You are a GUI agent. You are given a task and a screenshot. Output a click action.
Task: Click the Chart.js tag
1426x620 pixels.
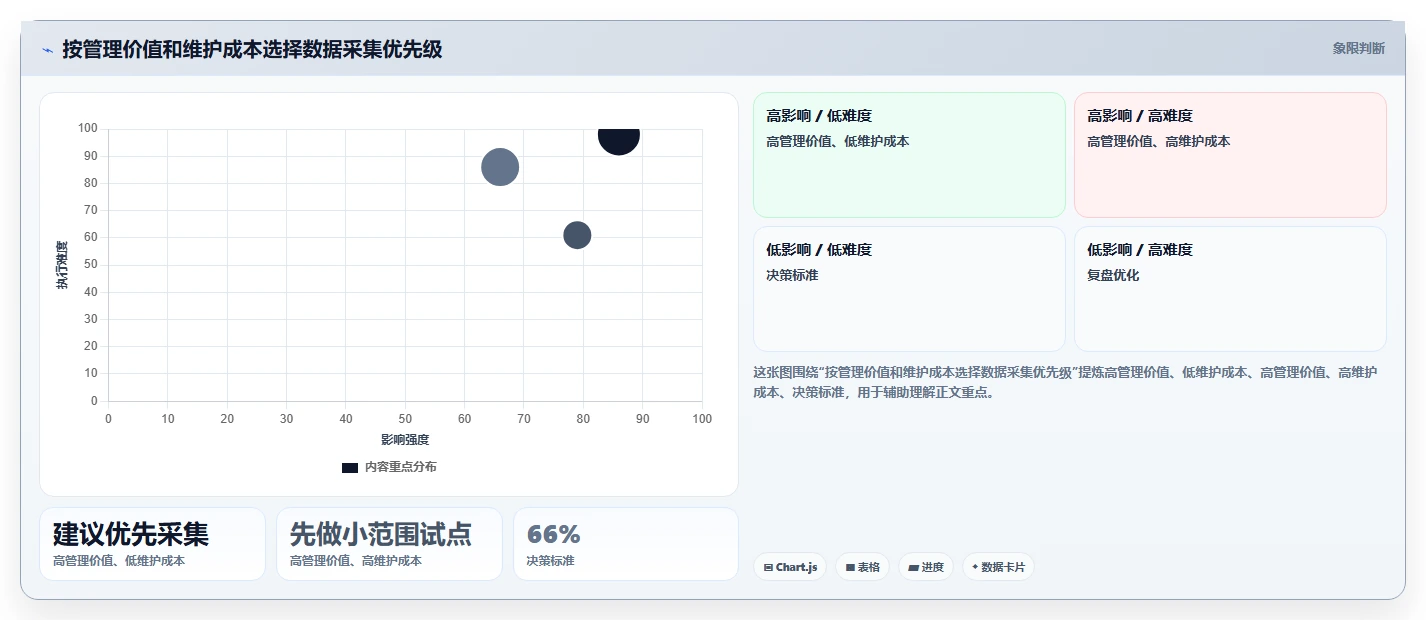click(790, 567)
